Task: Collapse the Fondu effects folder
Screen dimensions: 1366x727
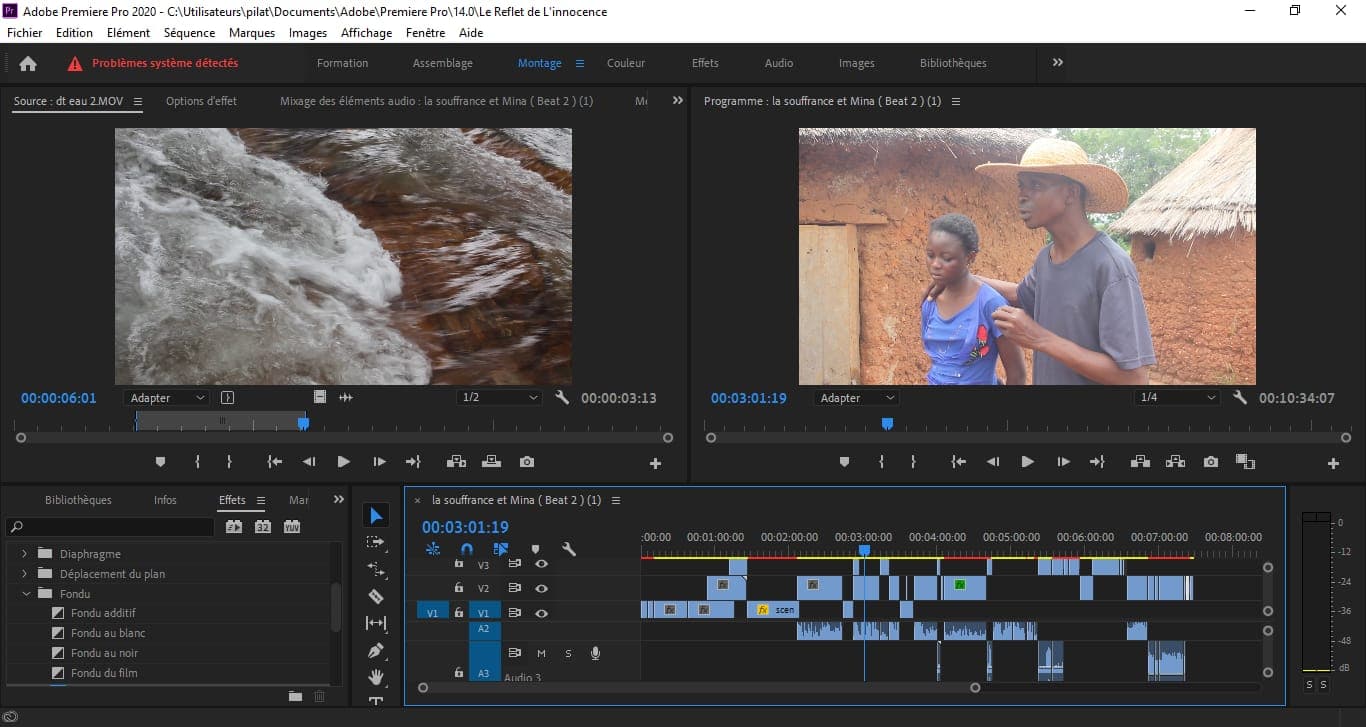Action: (x=25, y=594)
